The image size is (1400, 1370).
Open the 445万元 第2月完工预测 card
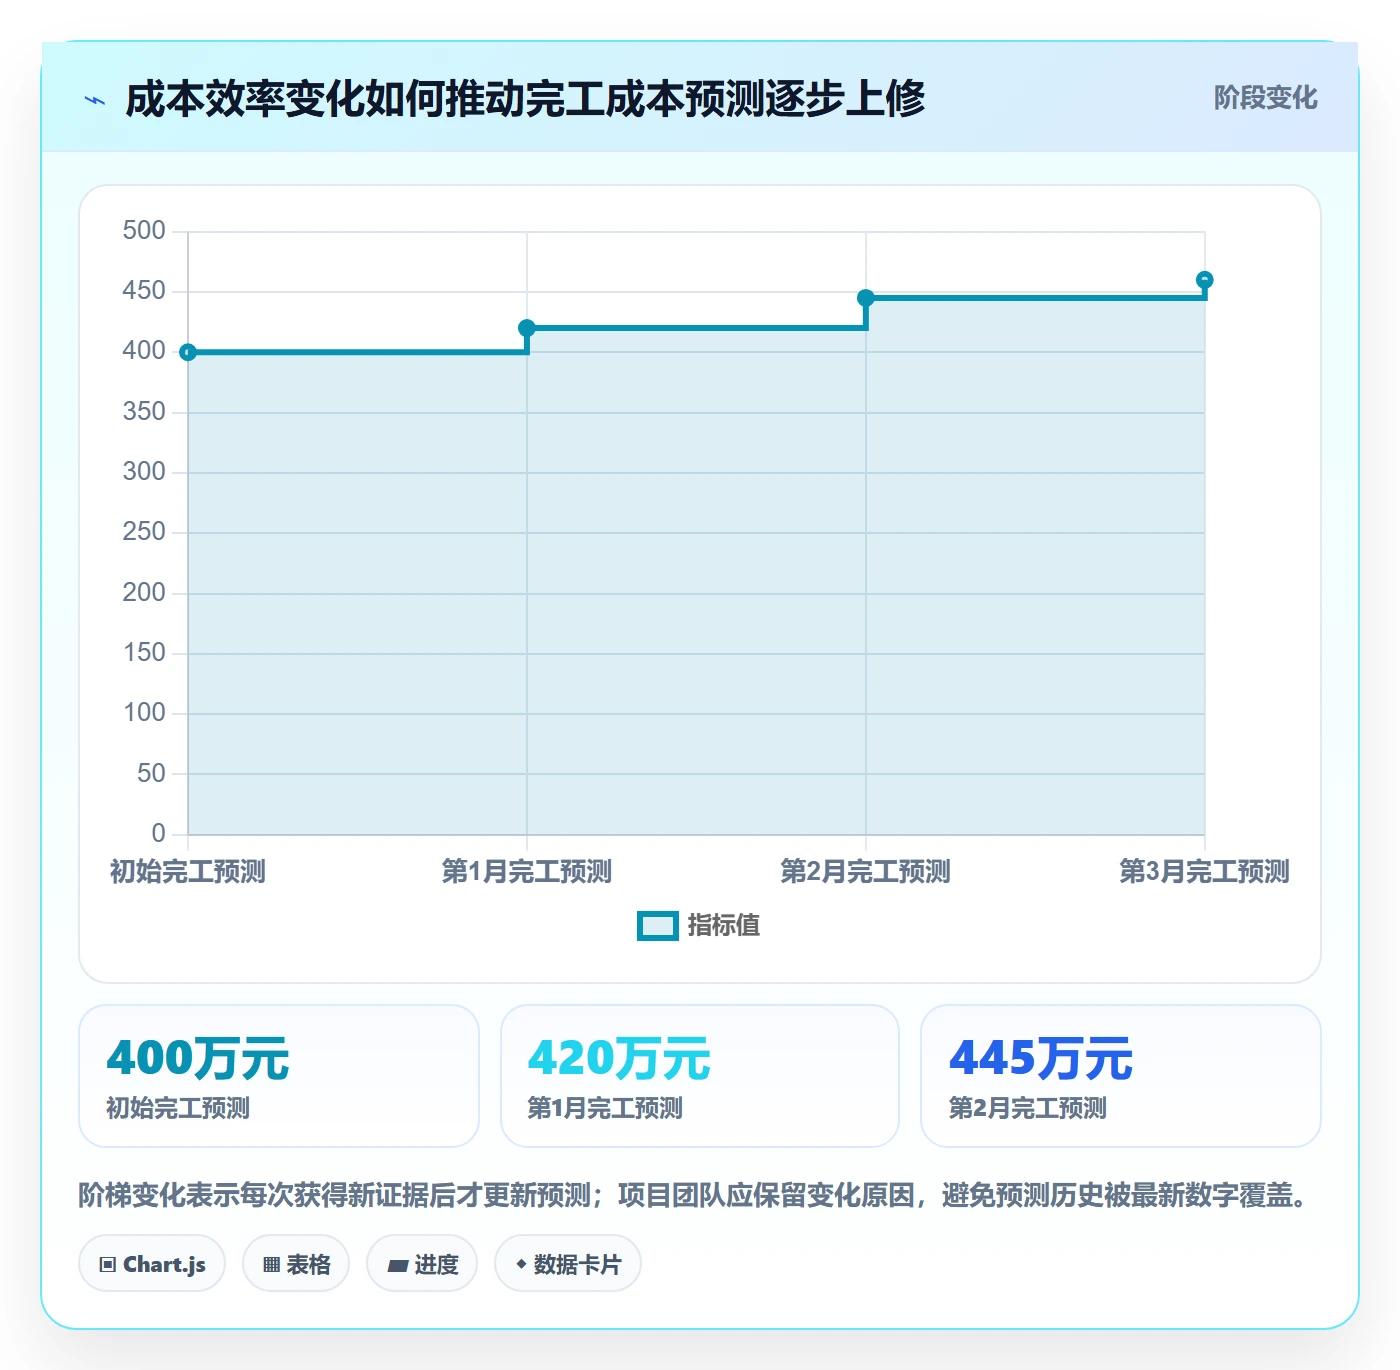1121,1076
